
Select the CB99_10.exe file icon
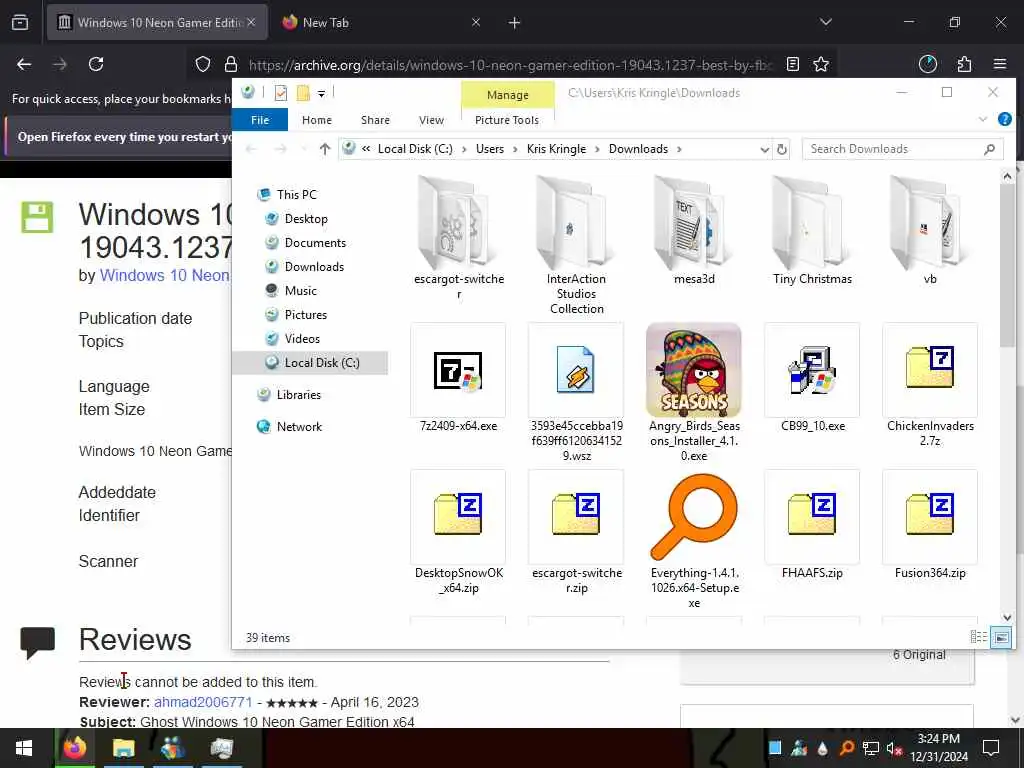click(812, 370)
